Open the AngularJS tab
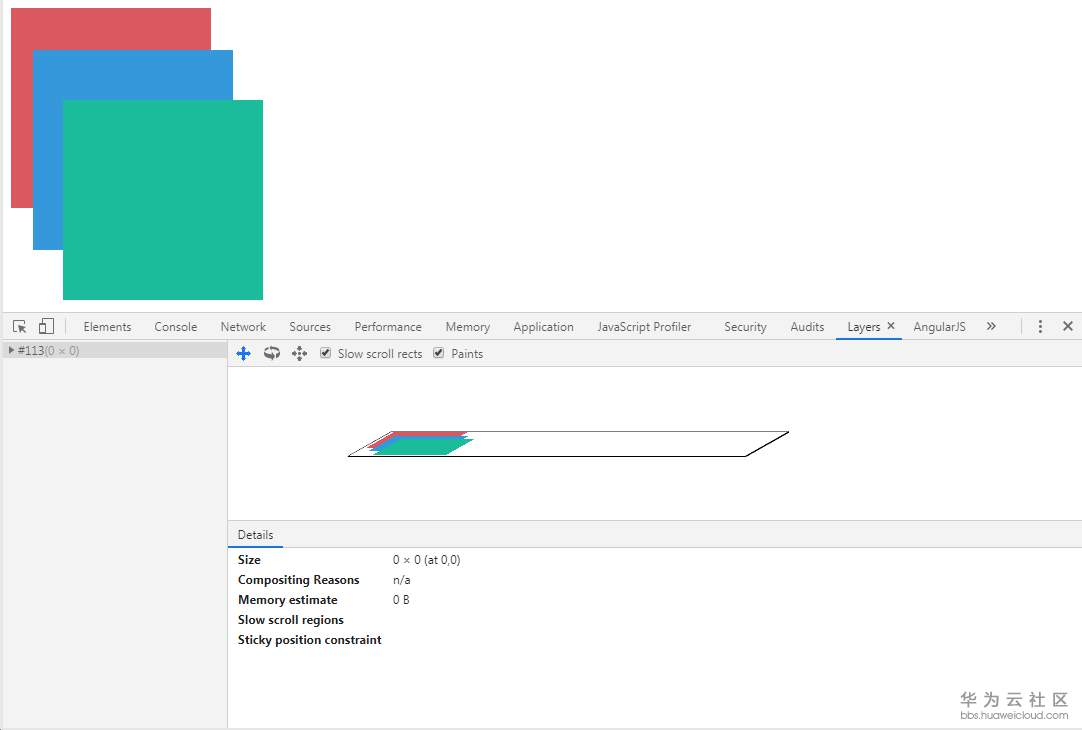Image resolution: width=1082 pixels, height=730 pixels. click(939, 327)
